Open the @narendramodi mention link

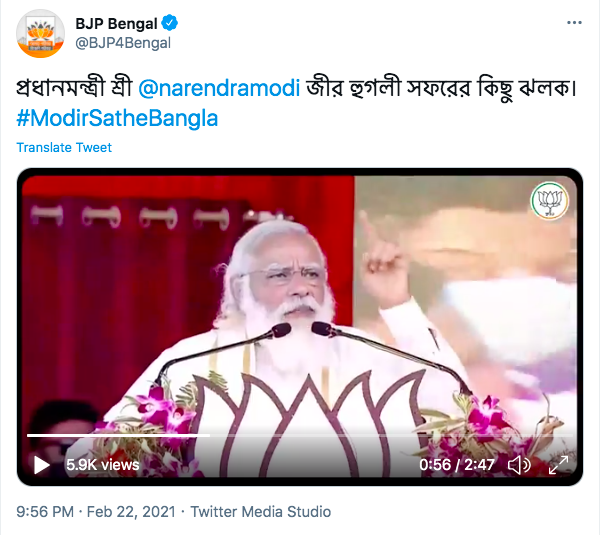pyautogui.click(x=219, y=88)
